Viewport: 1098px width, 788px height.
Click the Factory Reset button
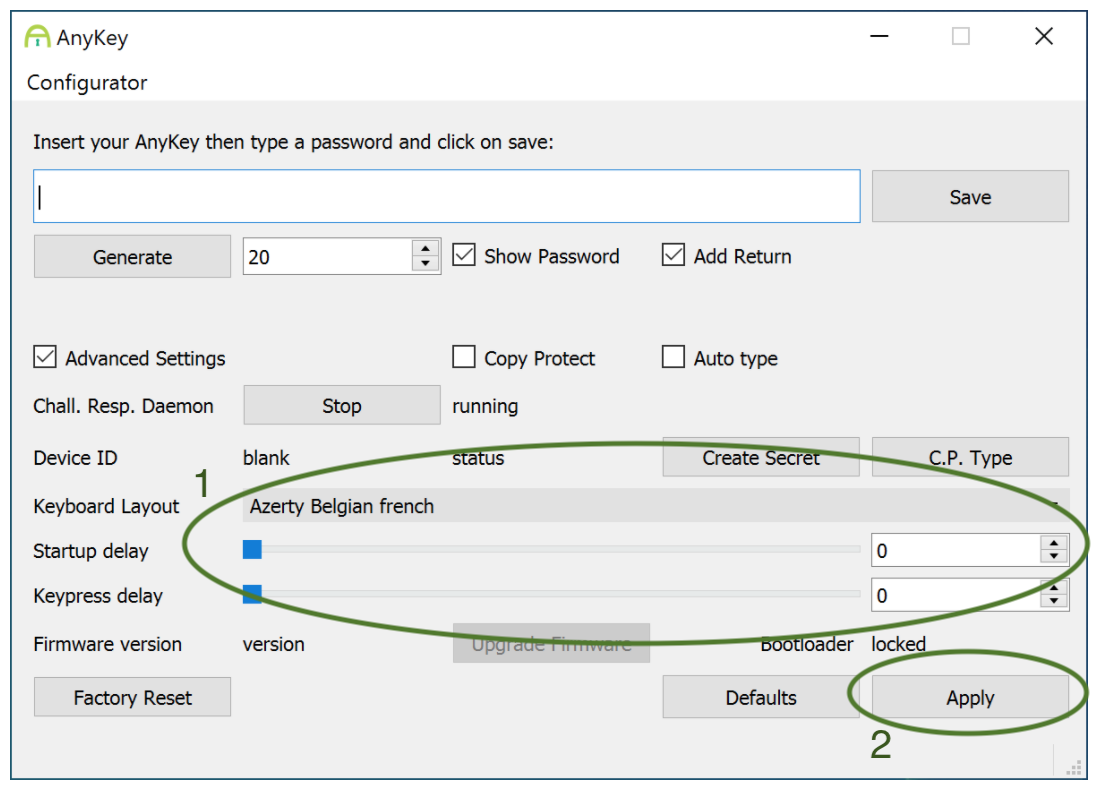pyautogui.click(x=132, y=697)
